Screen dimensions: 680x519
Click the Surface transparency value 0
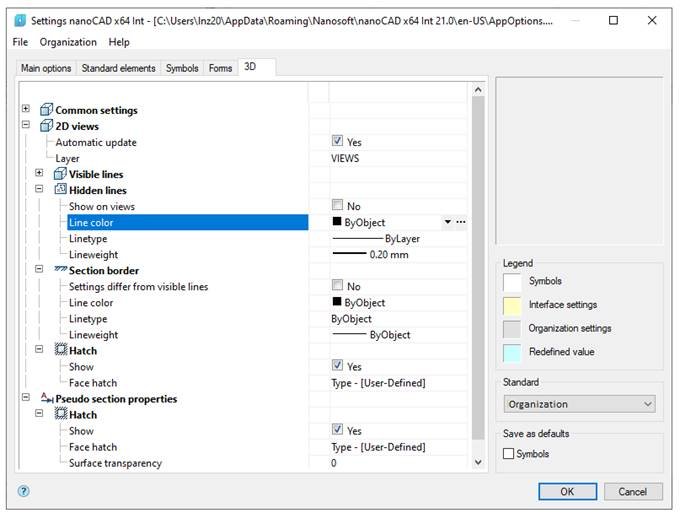coord(333,463)
